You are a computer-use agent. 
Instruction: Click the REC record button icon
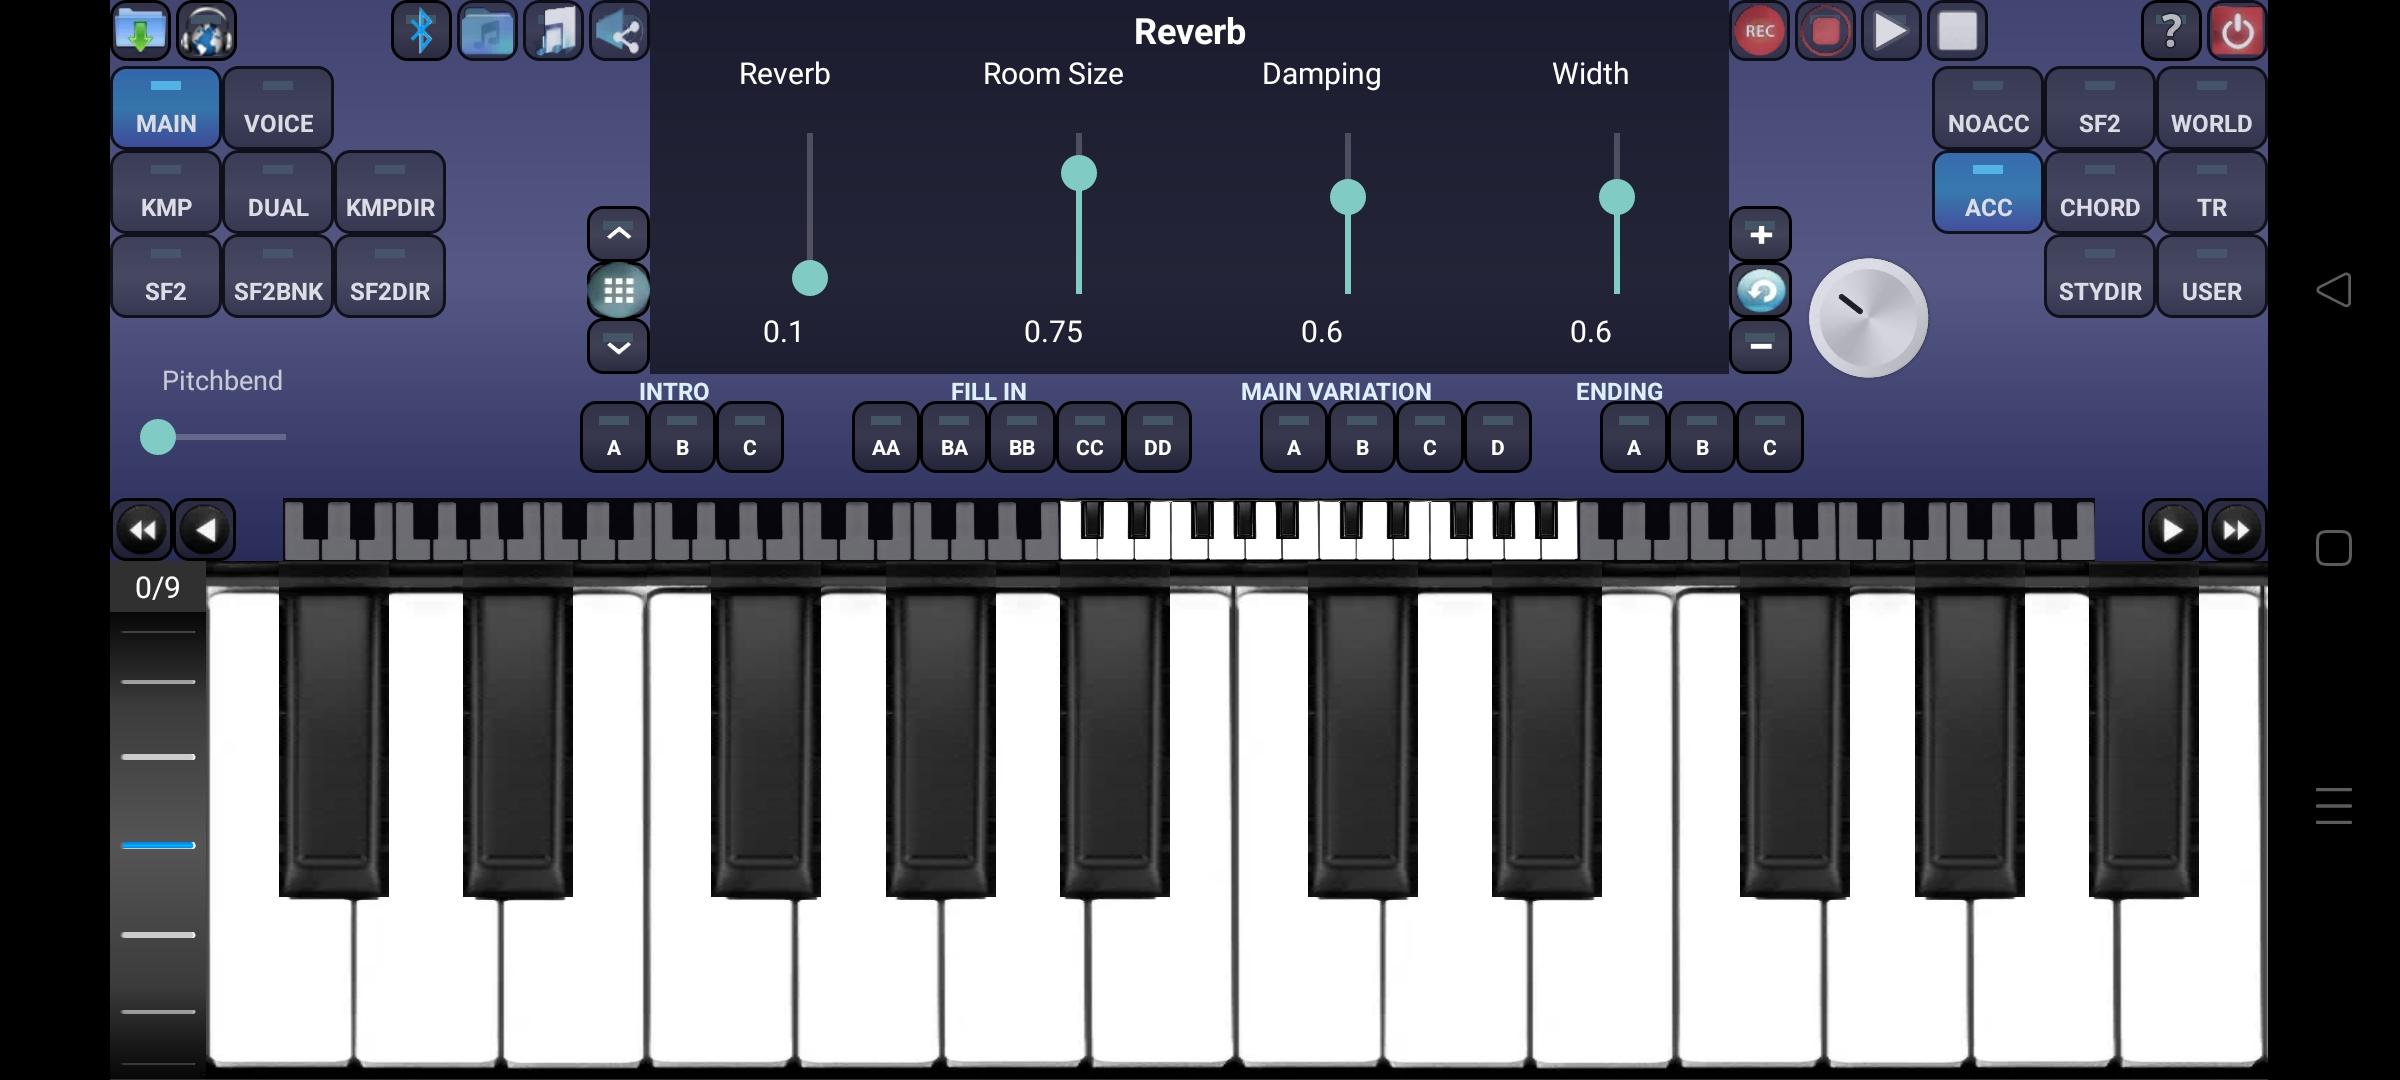[x=1757, y=29]
